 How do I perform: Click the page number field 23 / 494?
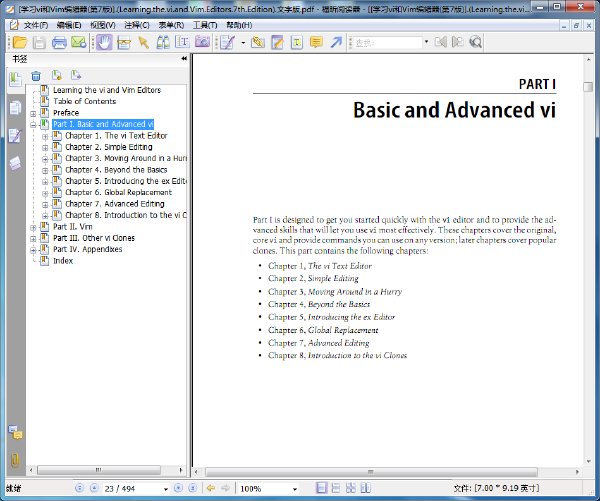tap(132, 489)
